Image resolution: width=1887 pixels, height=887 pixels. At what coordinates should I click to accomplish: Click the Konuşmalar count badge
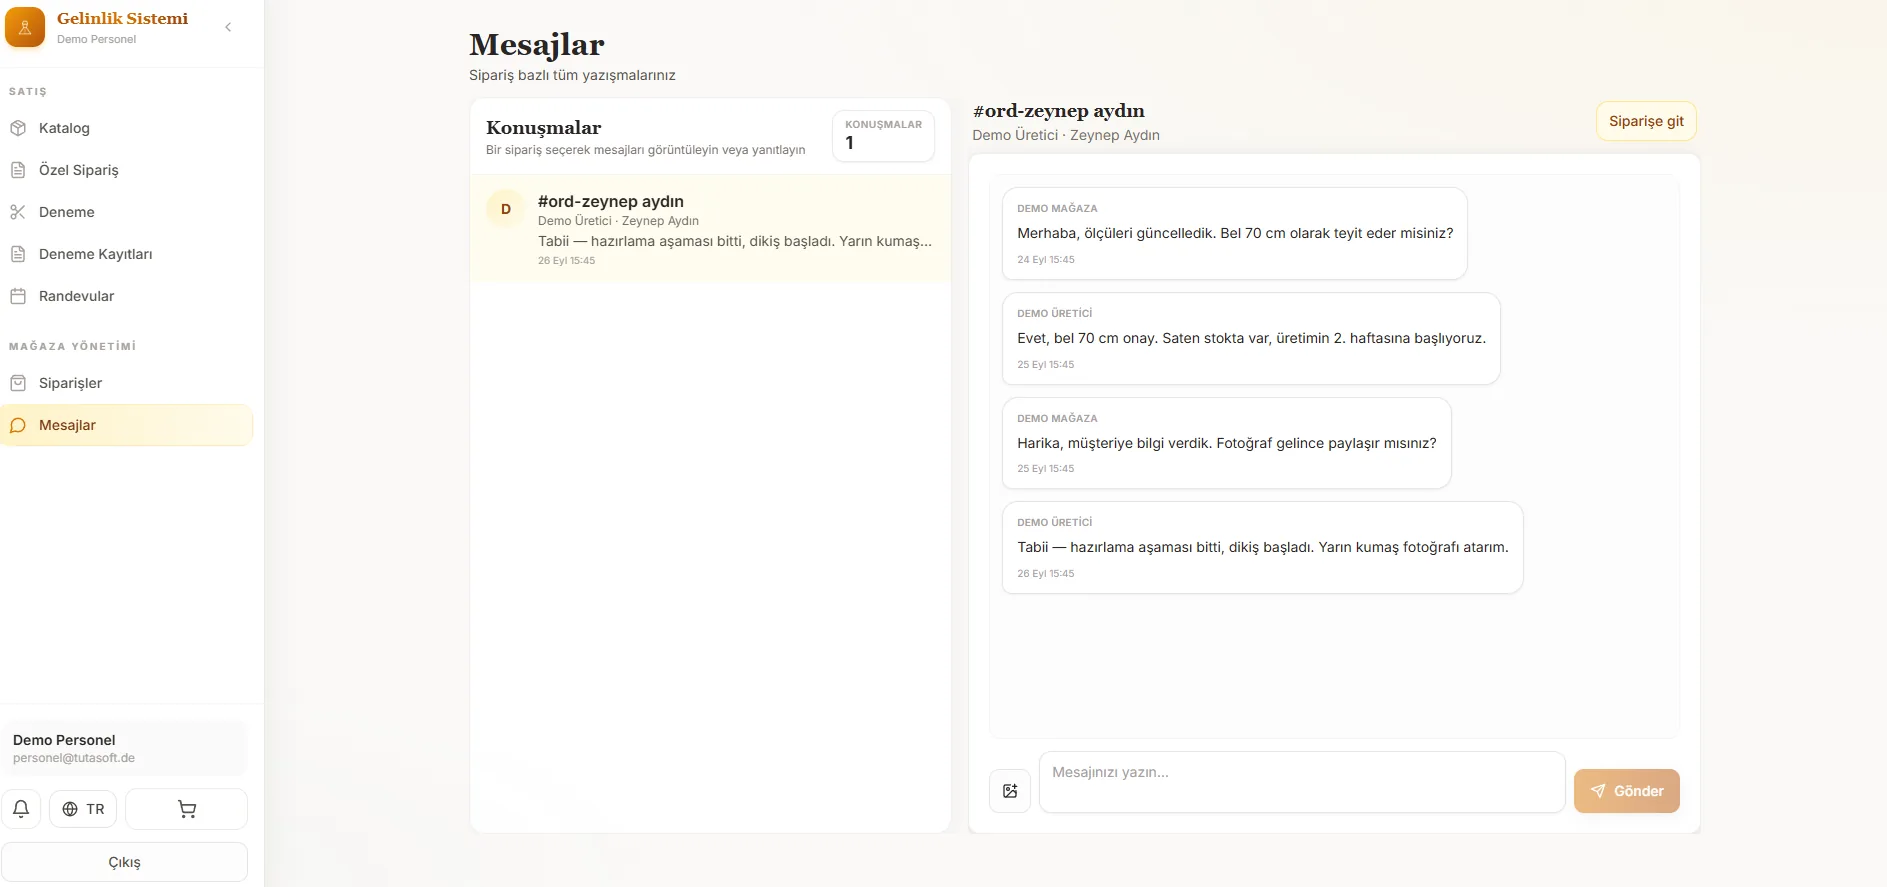point(883,135)
